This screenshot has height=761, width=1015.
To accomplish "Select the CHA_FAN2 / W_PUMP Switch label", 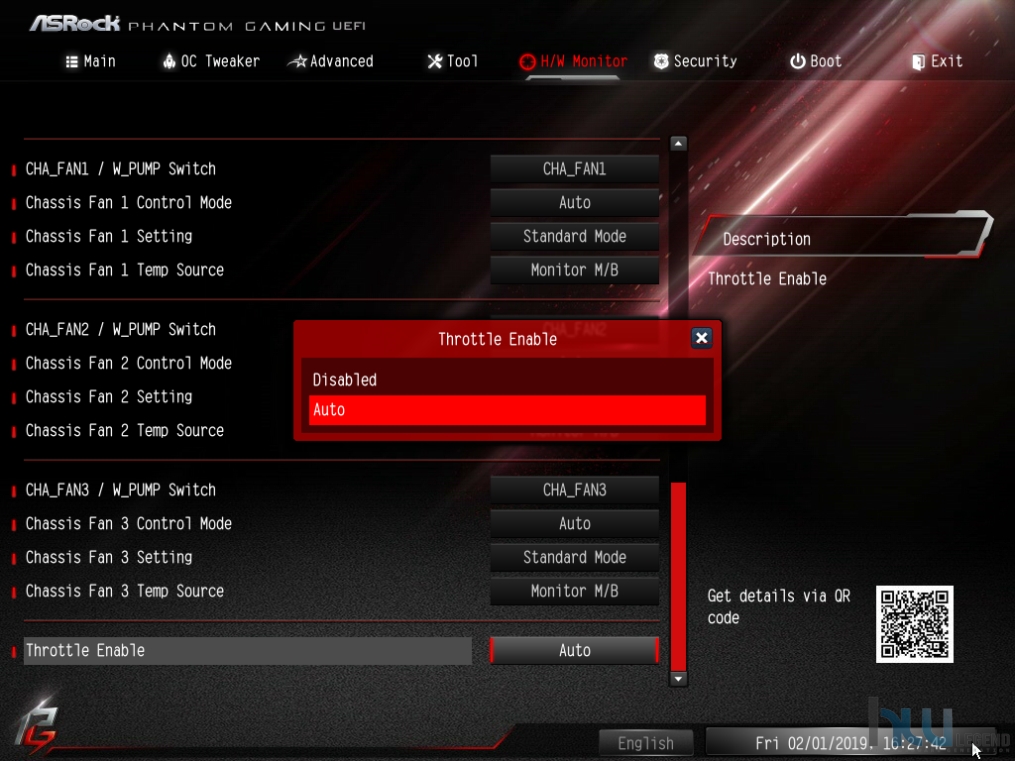I will coord(120,329).
